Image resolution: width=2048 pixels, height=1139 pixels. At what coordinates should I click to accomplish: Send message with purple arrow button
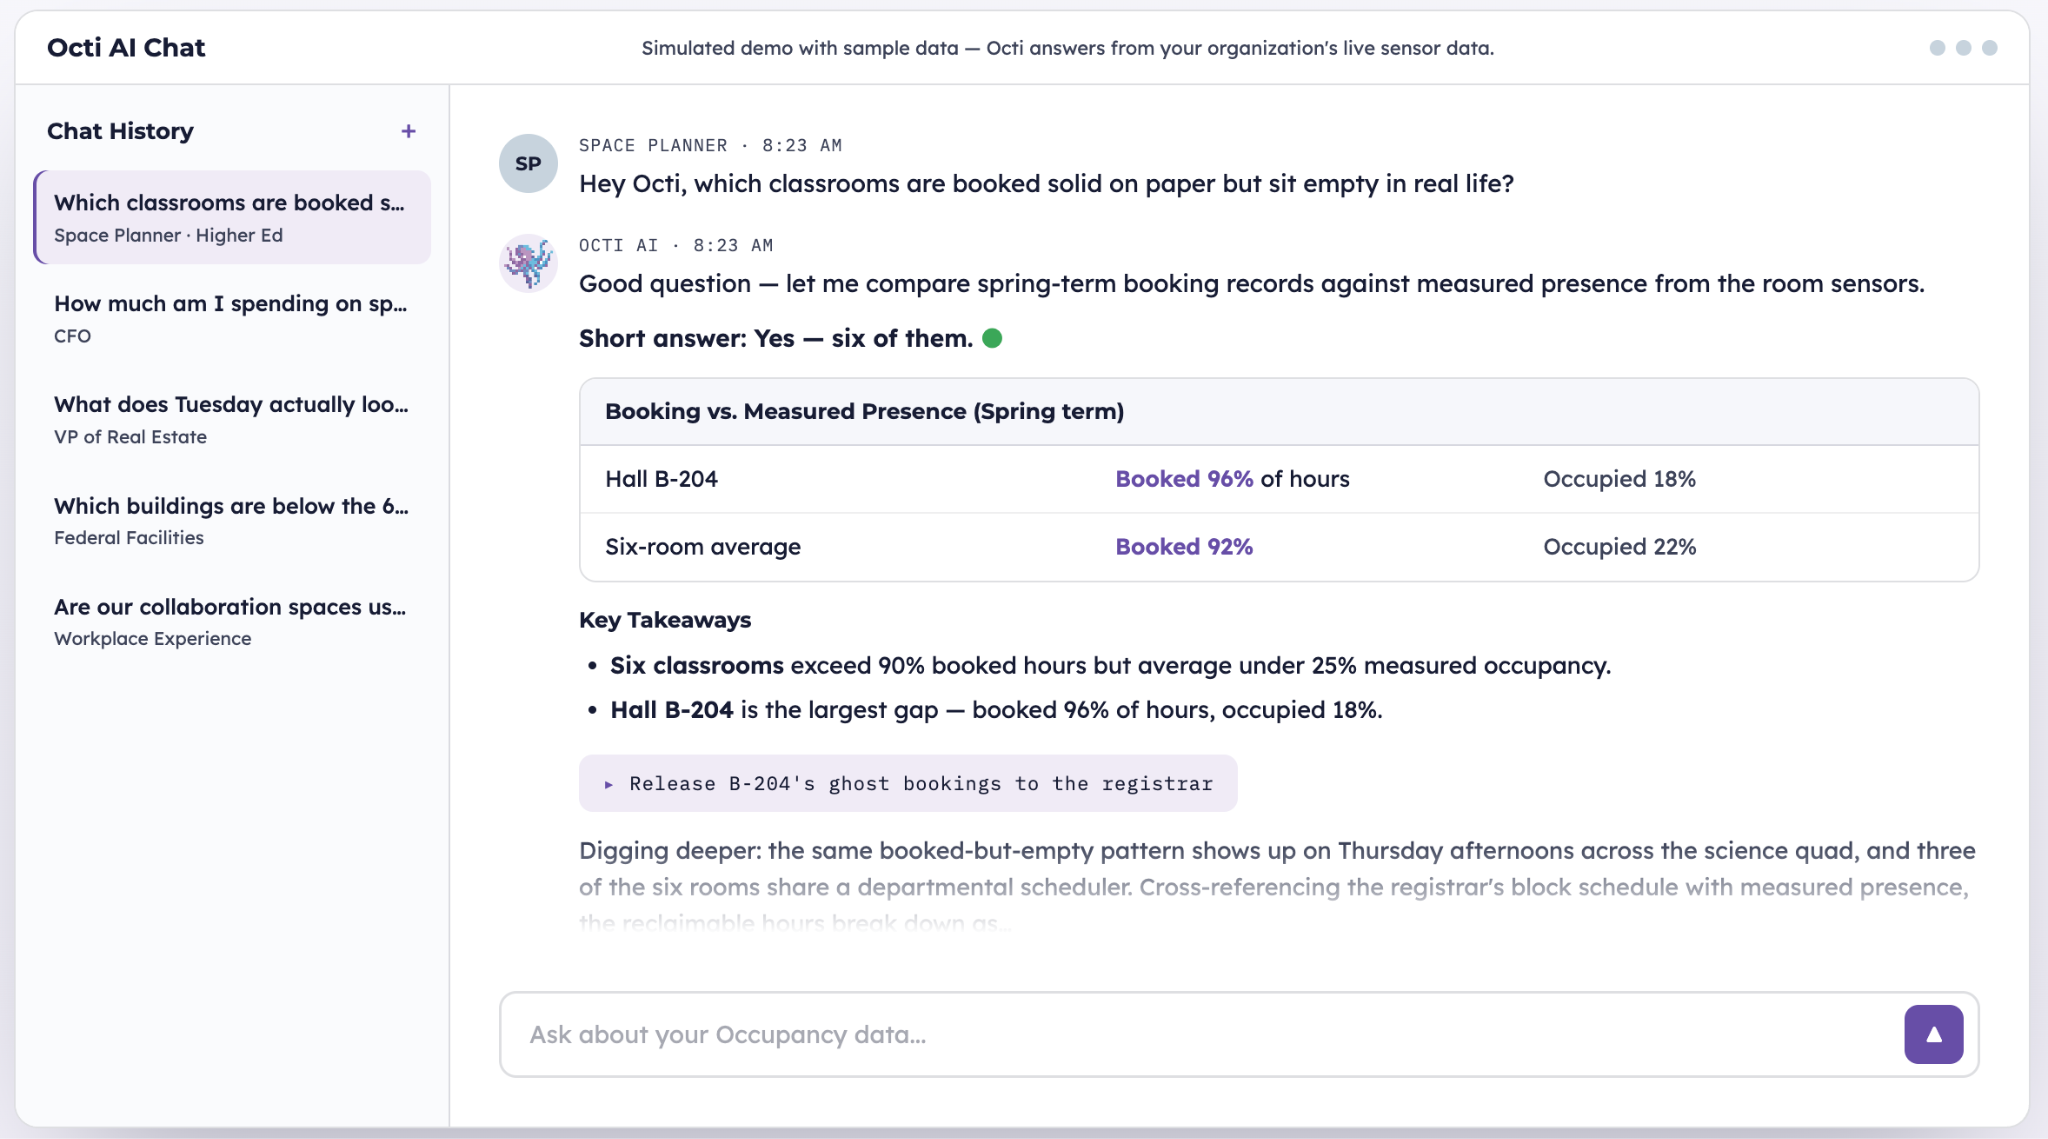[x=1933, y=1034]
